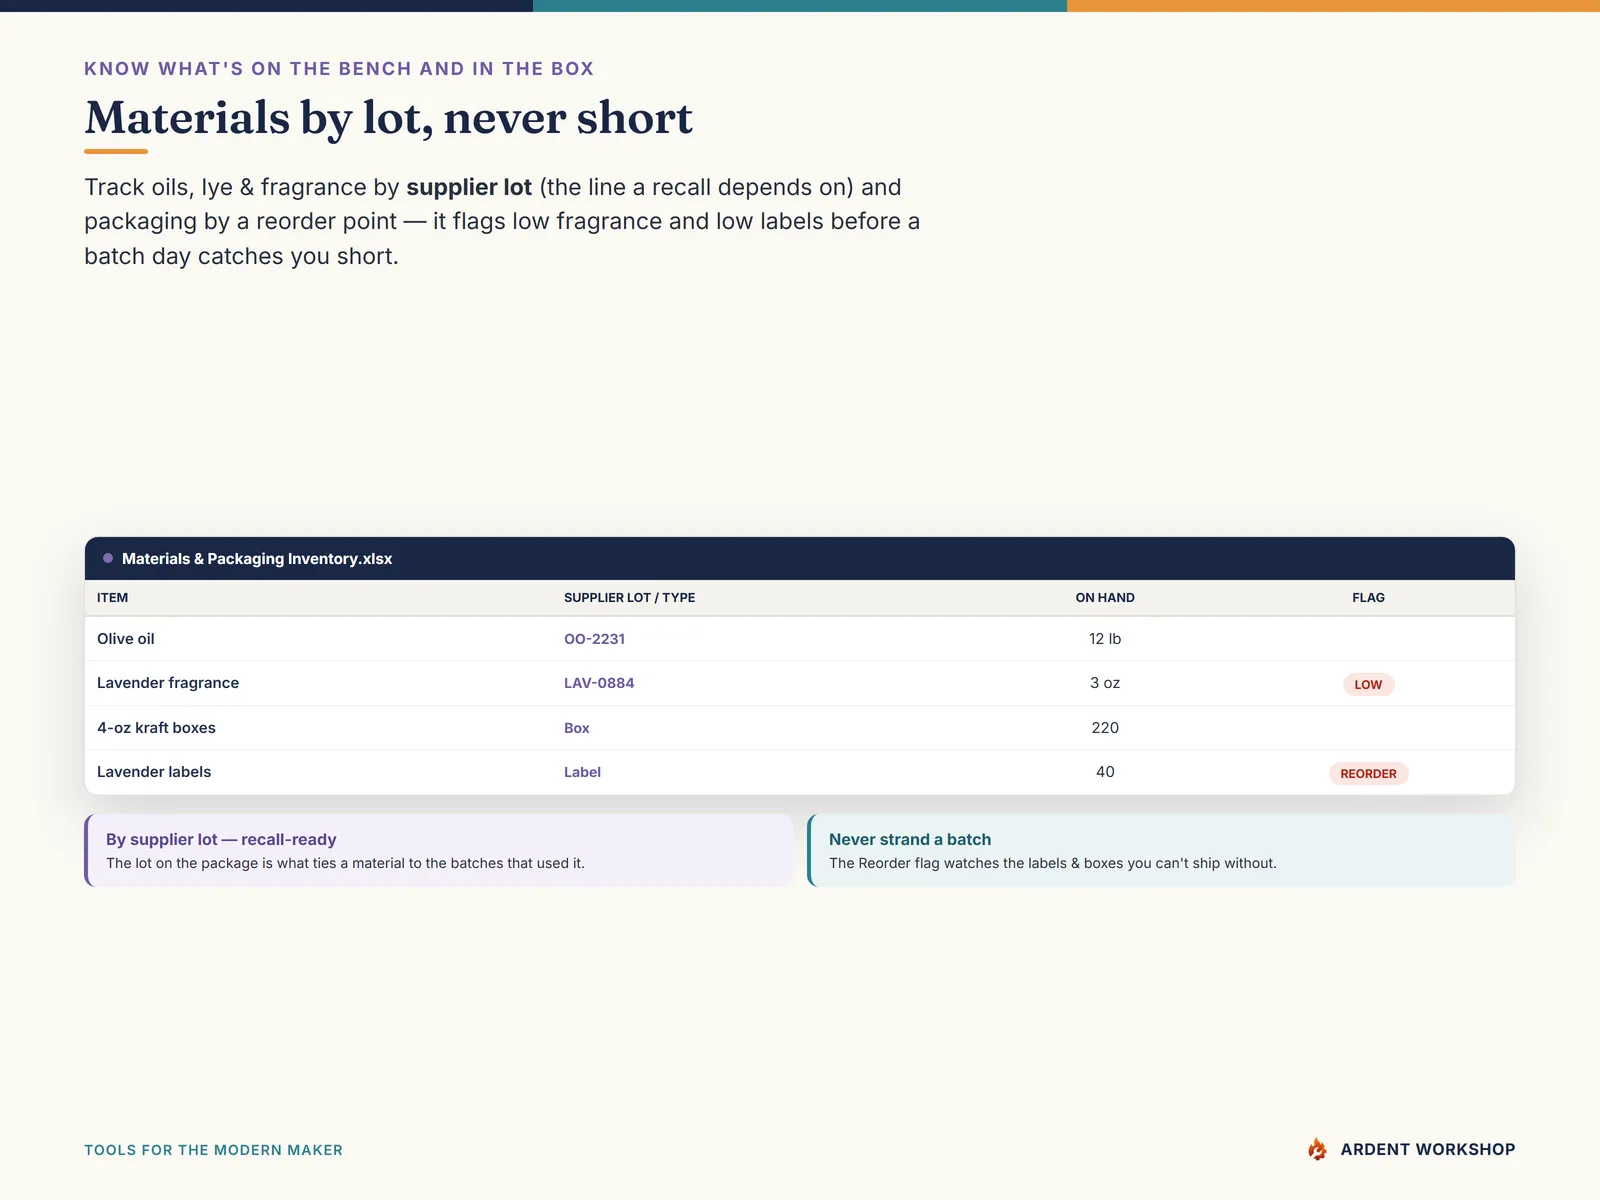Viewport: 1600px width, 1200px height.
Task: Select the 4-oz kraft boxes item cell
Action: point(156,728)
